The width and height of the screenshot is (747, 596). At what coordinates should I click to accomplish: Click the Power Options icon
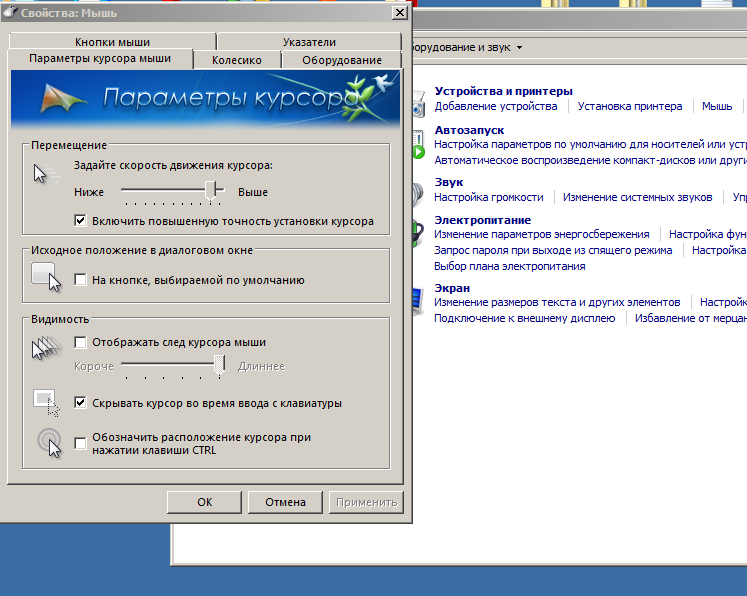418,232
